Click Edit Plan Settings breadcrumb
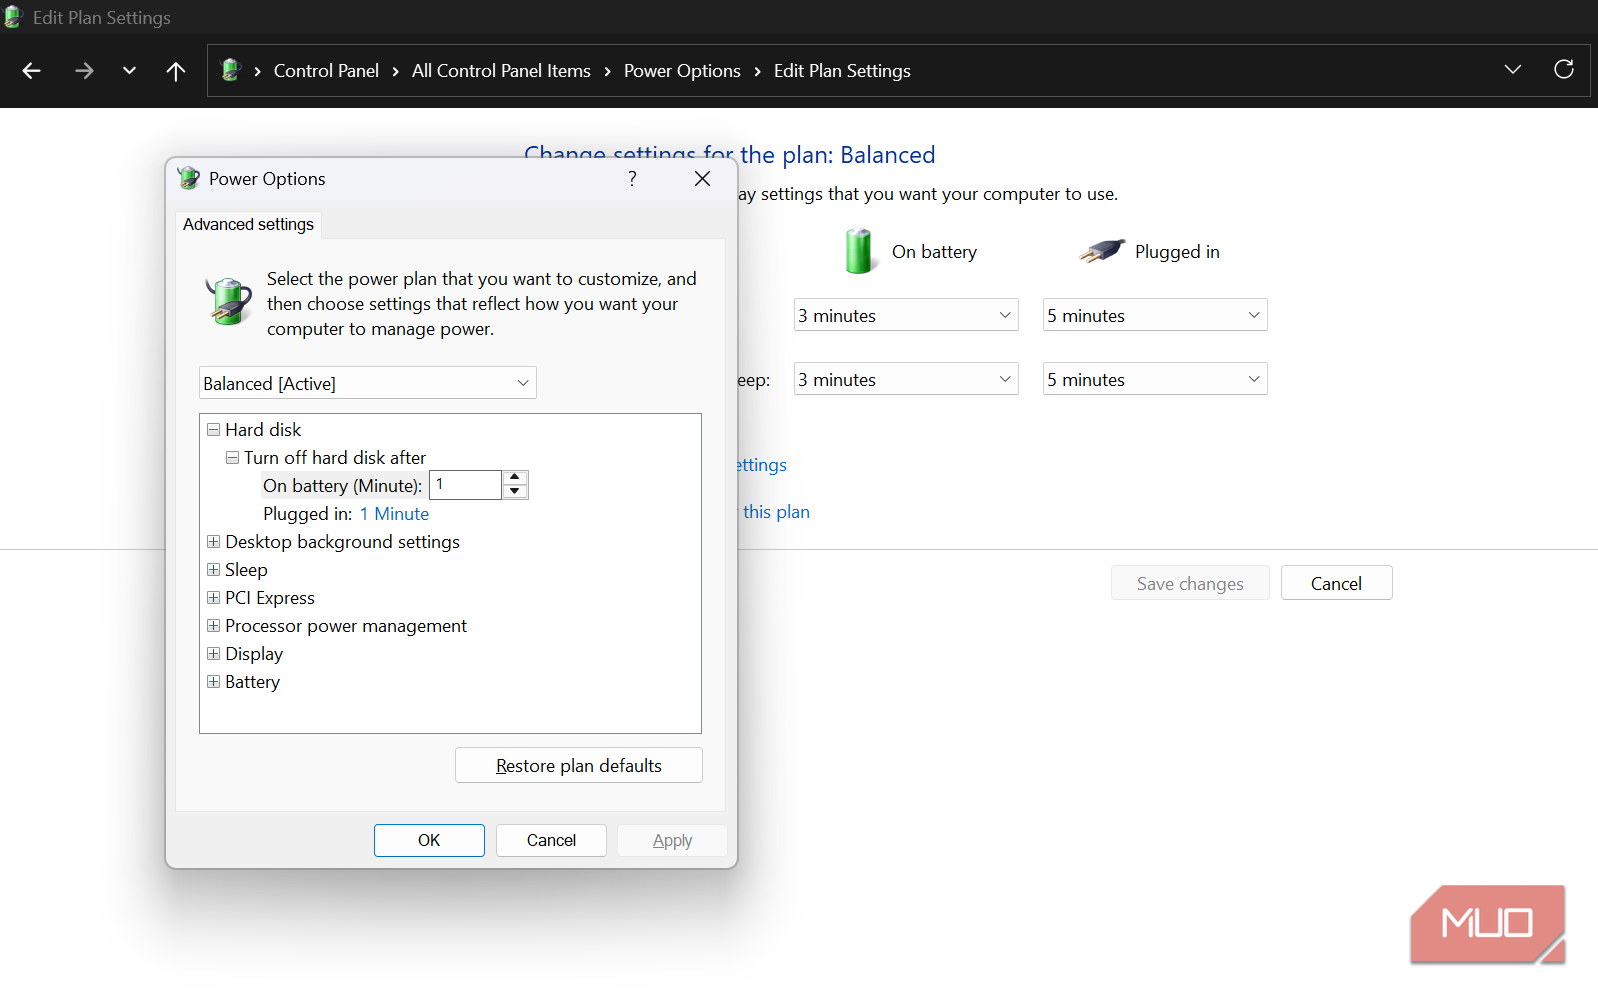This screenshot has height=997, width=1598. (842, 71)
